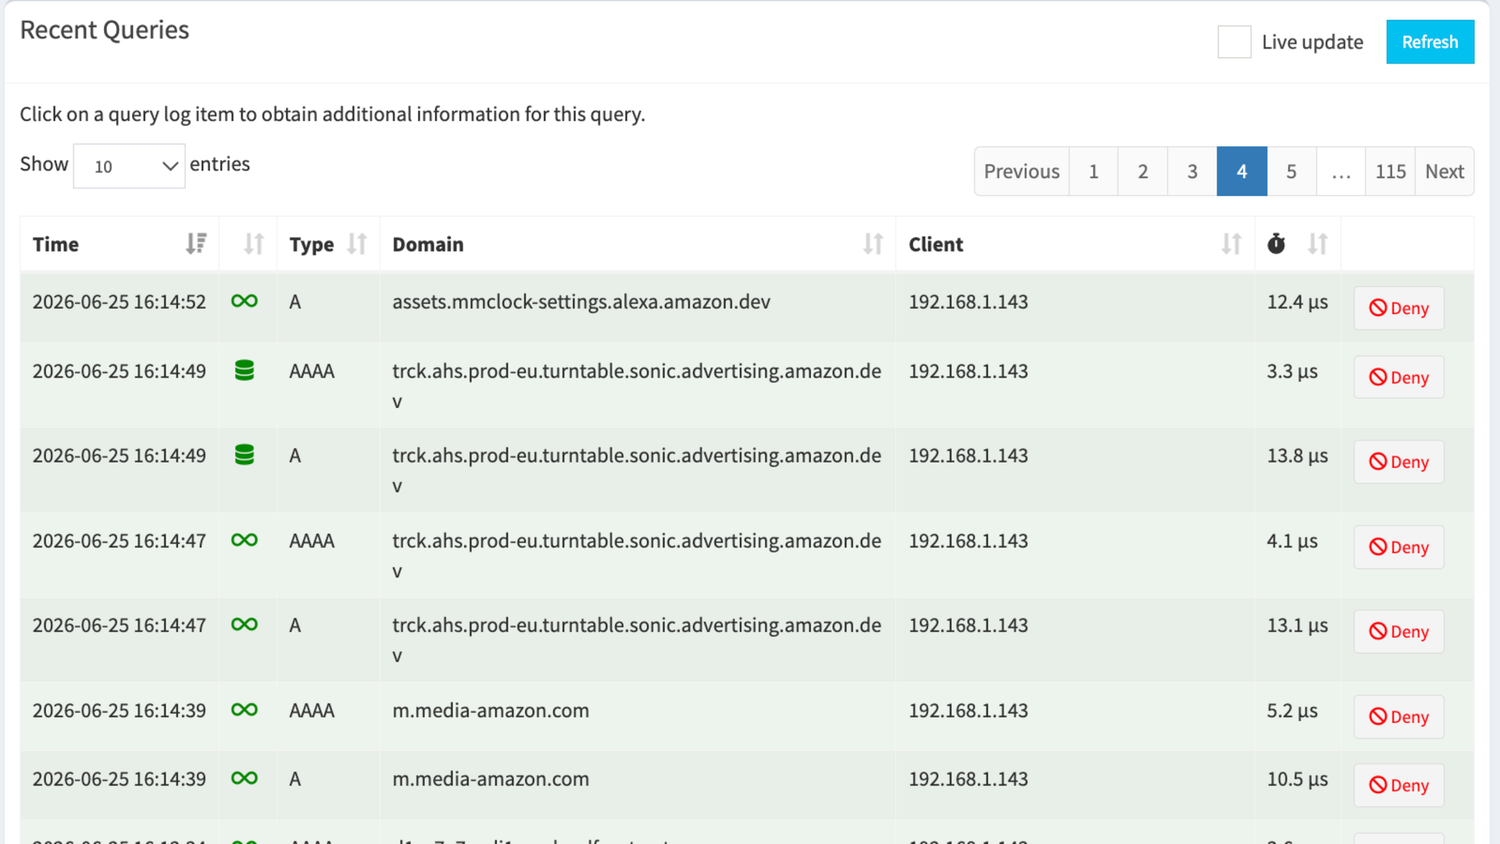
Task: Click the forwarded status icon on the 16:14:47 A row
Action: (x=244, y=625)
